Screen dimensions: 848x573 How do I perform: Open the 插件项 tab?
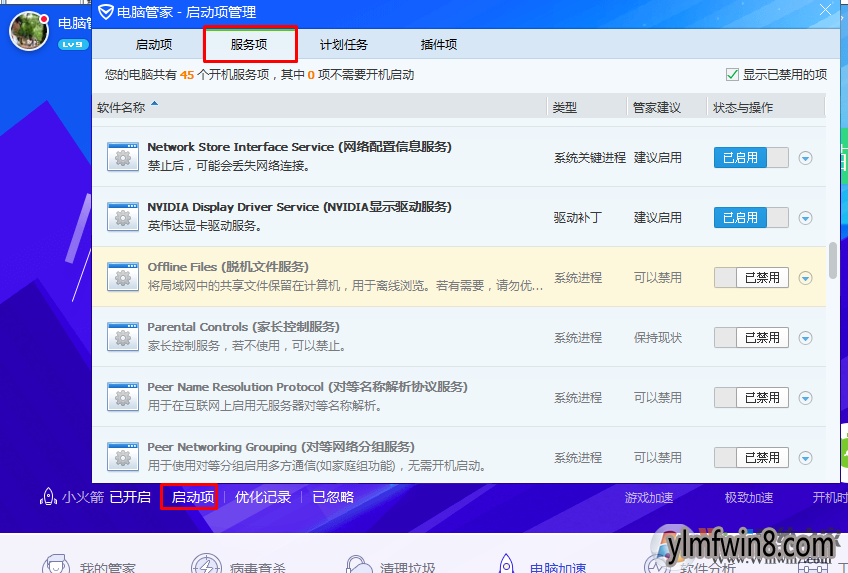tap(439, 44)
